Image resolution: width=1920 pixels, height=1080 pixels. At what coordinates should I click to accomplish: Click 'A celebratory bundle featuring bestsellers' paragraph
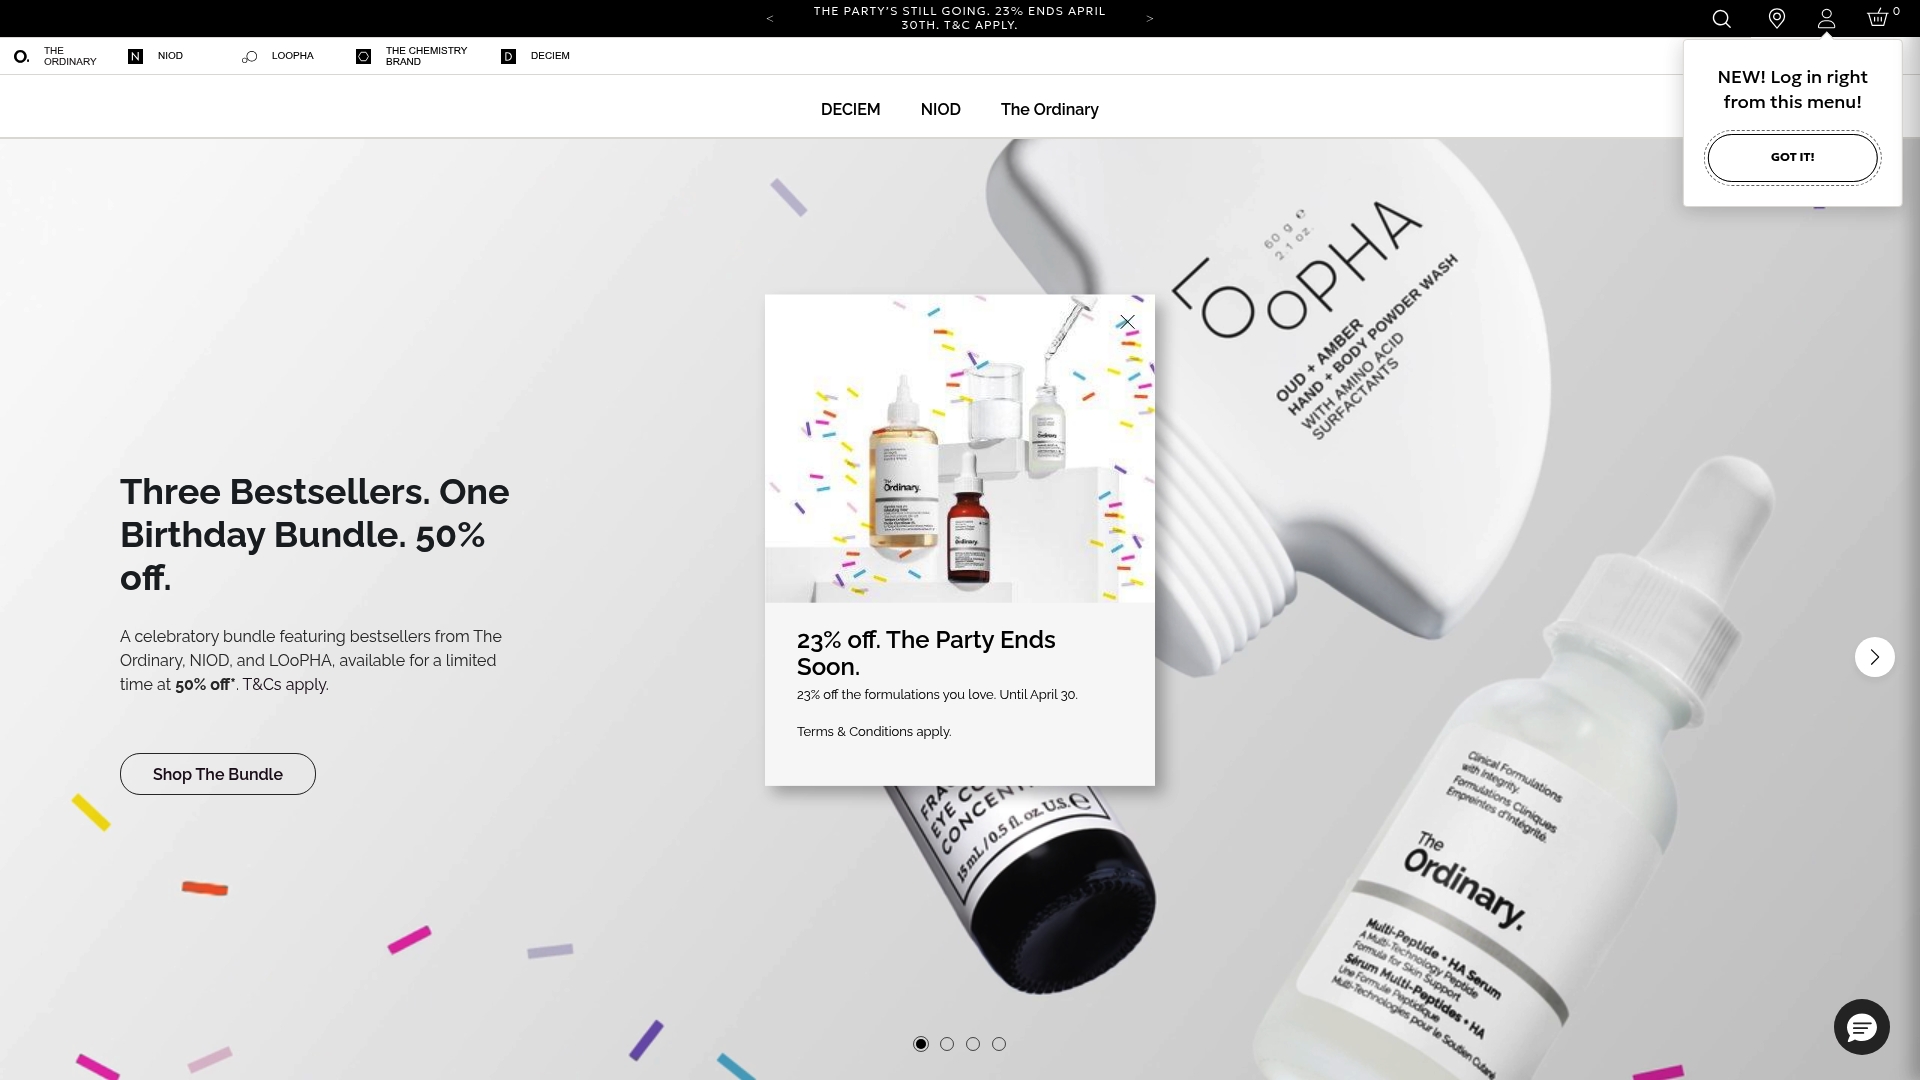pyautogui.click(x=311, y=660)
